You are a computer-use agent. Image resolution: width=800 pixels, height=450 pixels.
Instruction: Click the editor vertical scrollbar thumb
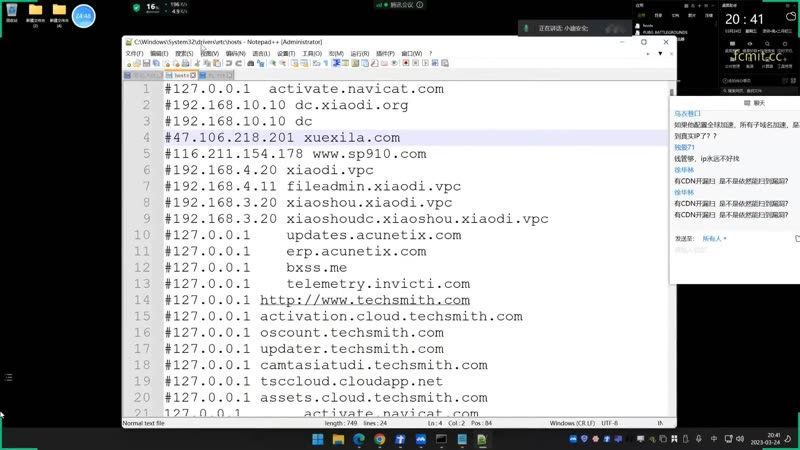pyautogui.click(x=671, y=93)
